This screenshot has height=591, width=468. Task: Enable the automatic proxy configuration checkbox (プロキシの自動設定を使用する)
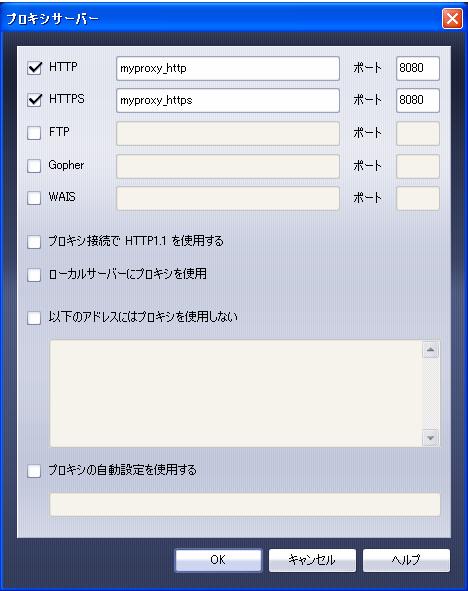34,471
